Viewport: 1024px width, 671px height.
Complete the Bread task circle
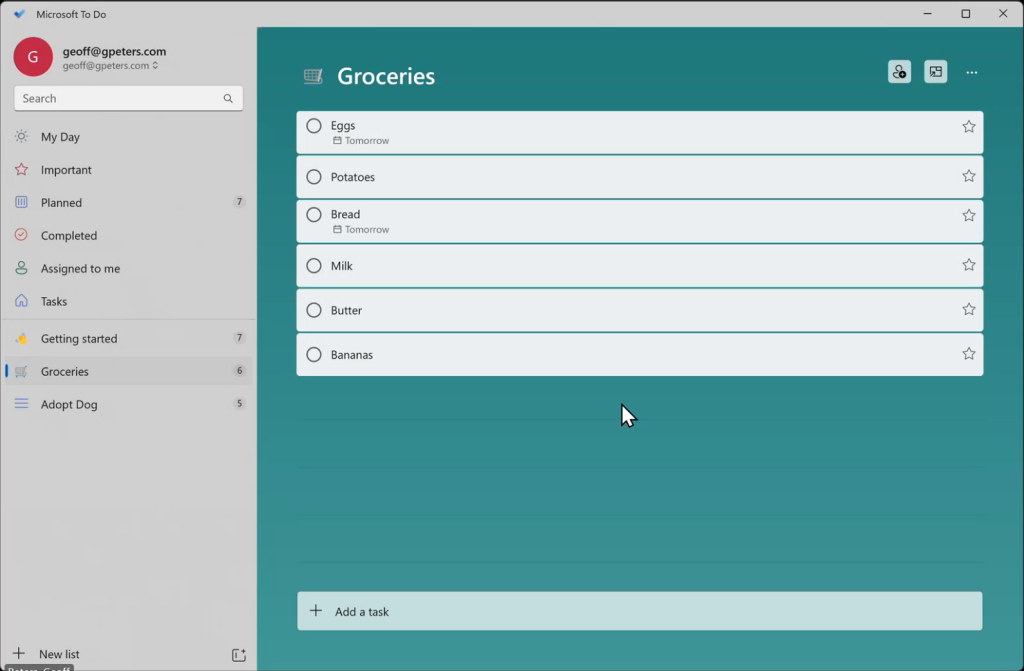pos(314,215)
